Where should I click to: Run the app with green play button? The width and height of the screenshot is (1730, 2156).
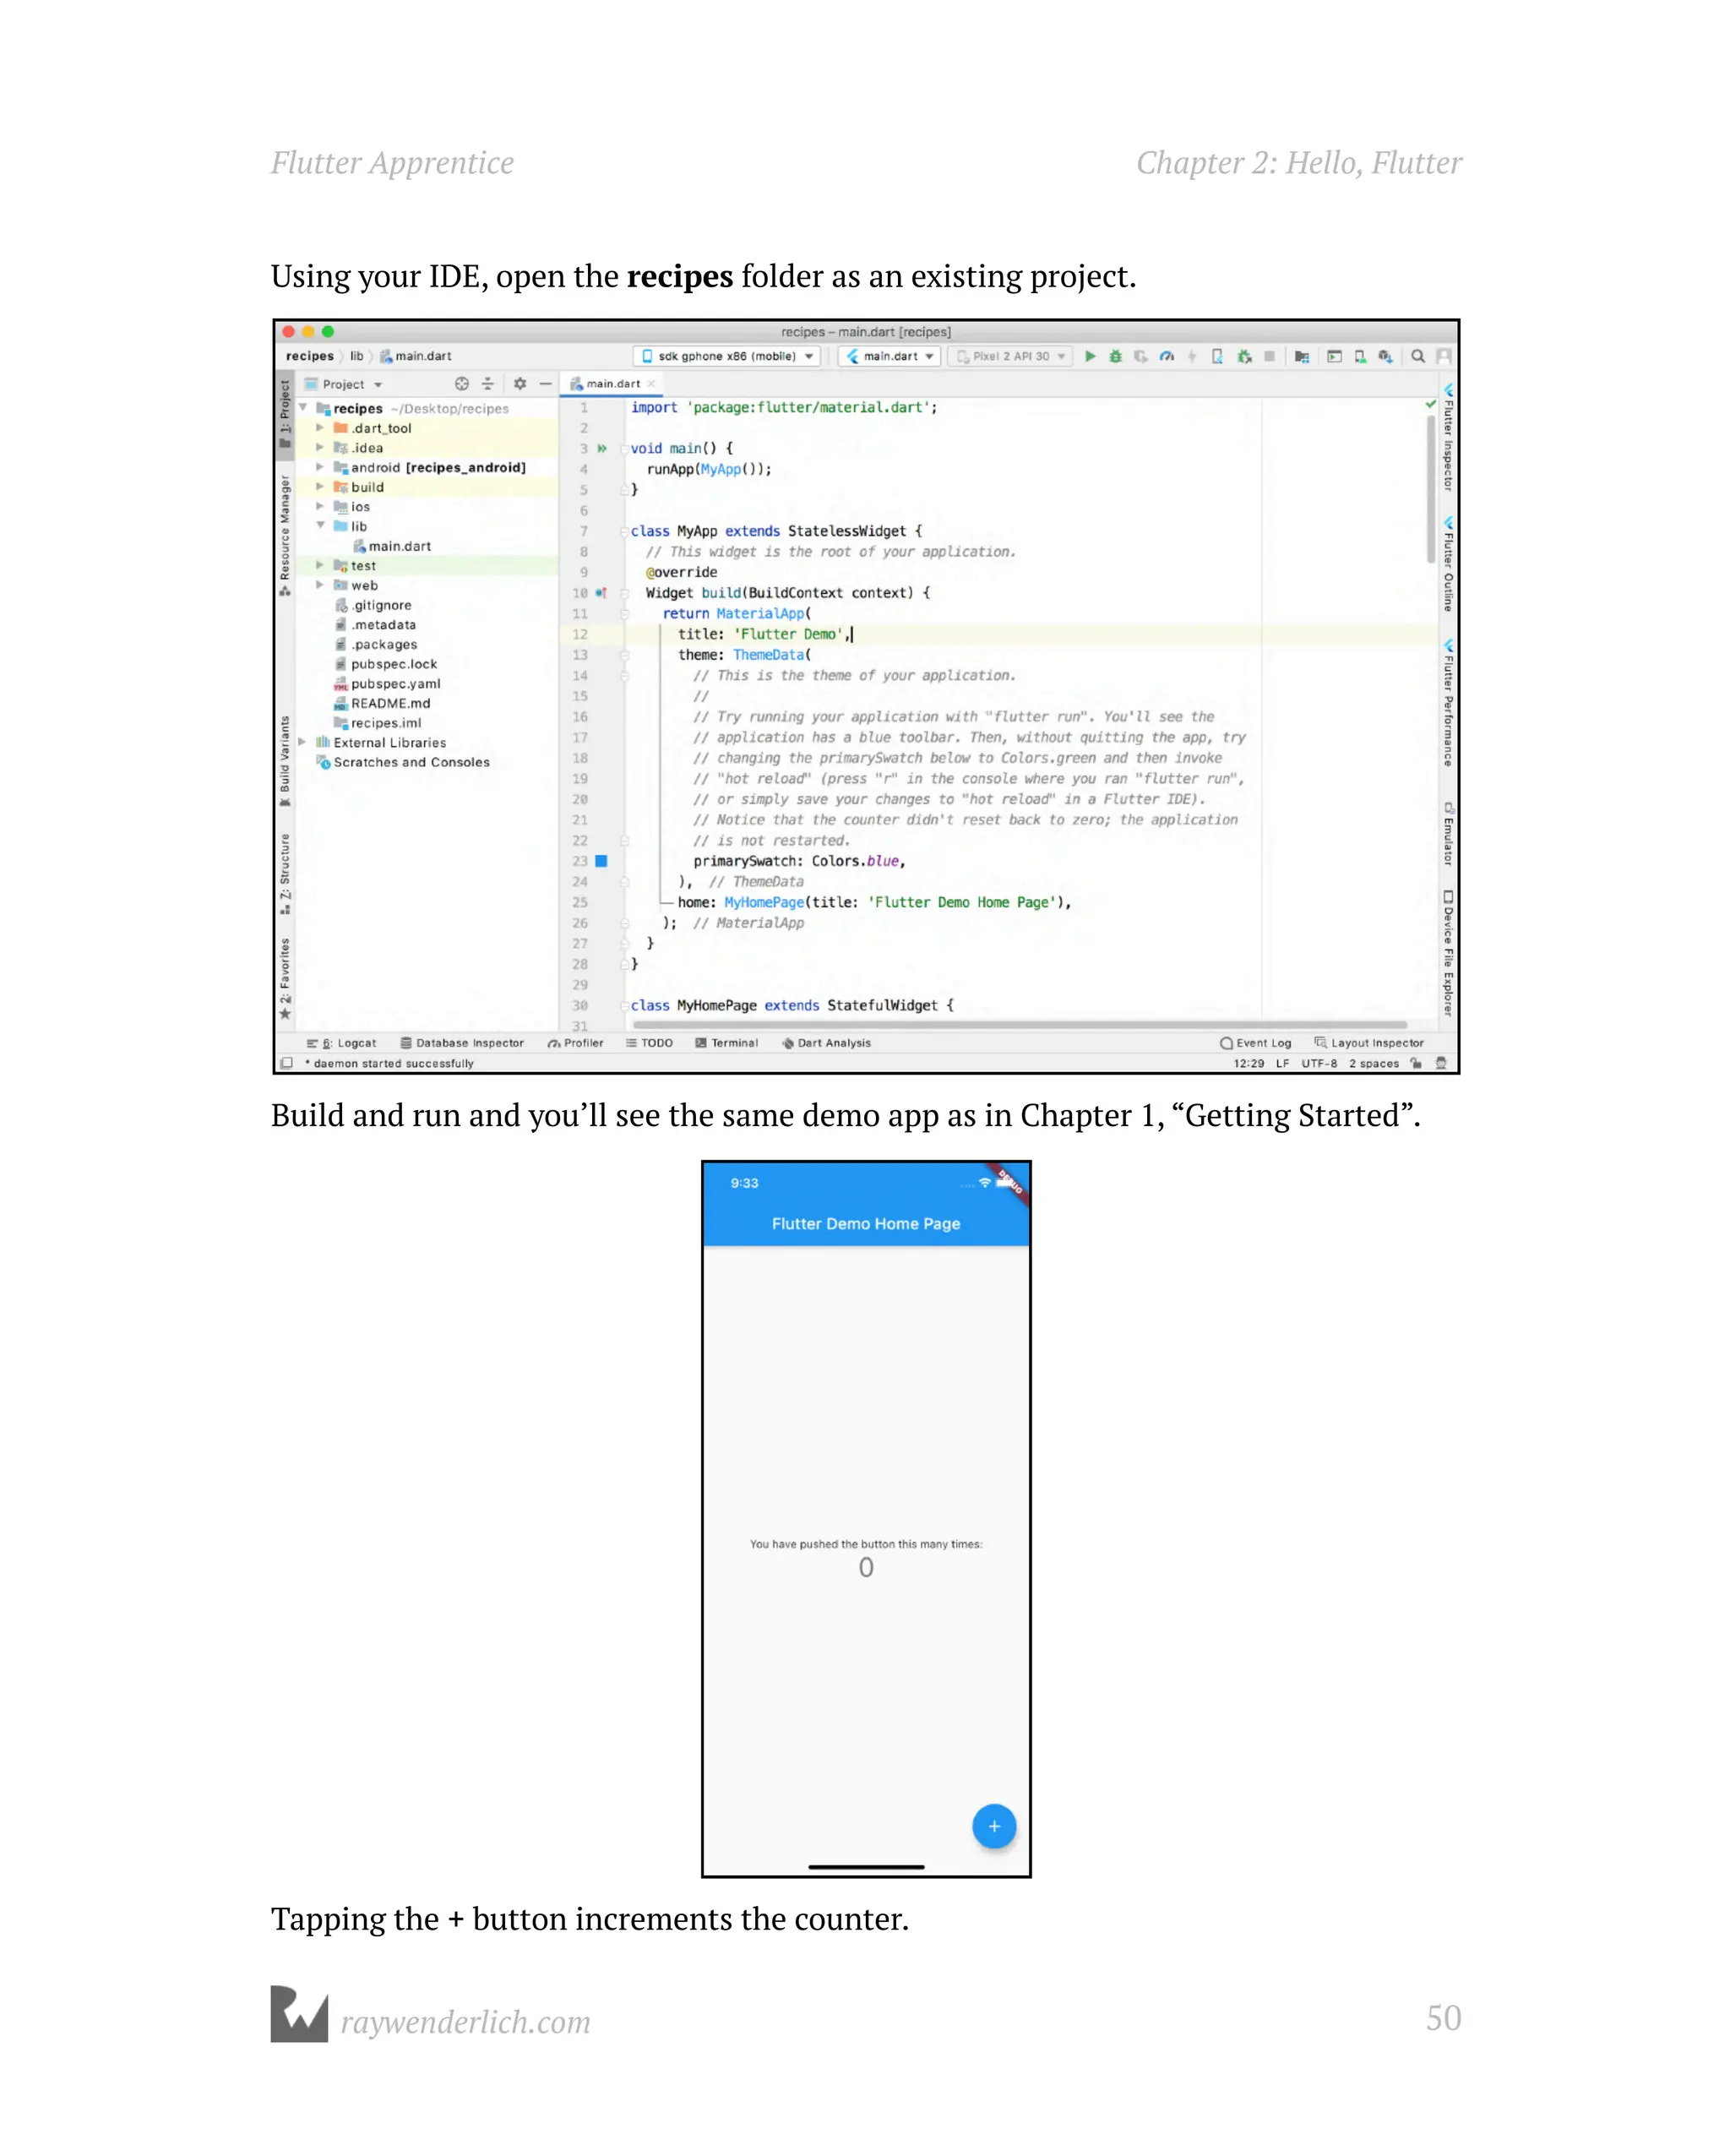click(x=1090, y=356)
